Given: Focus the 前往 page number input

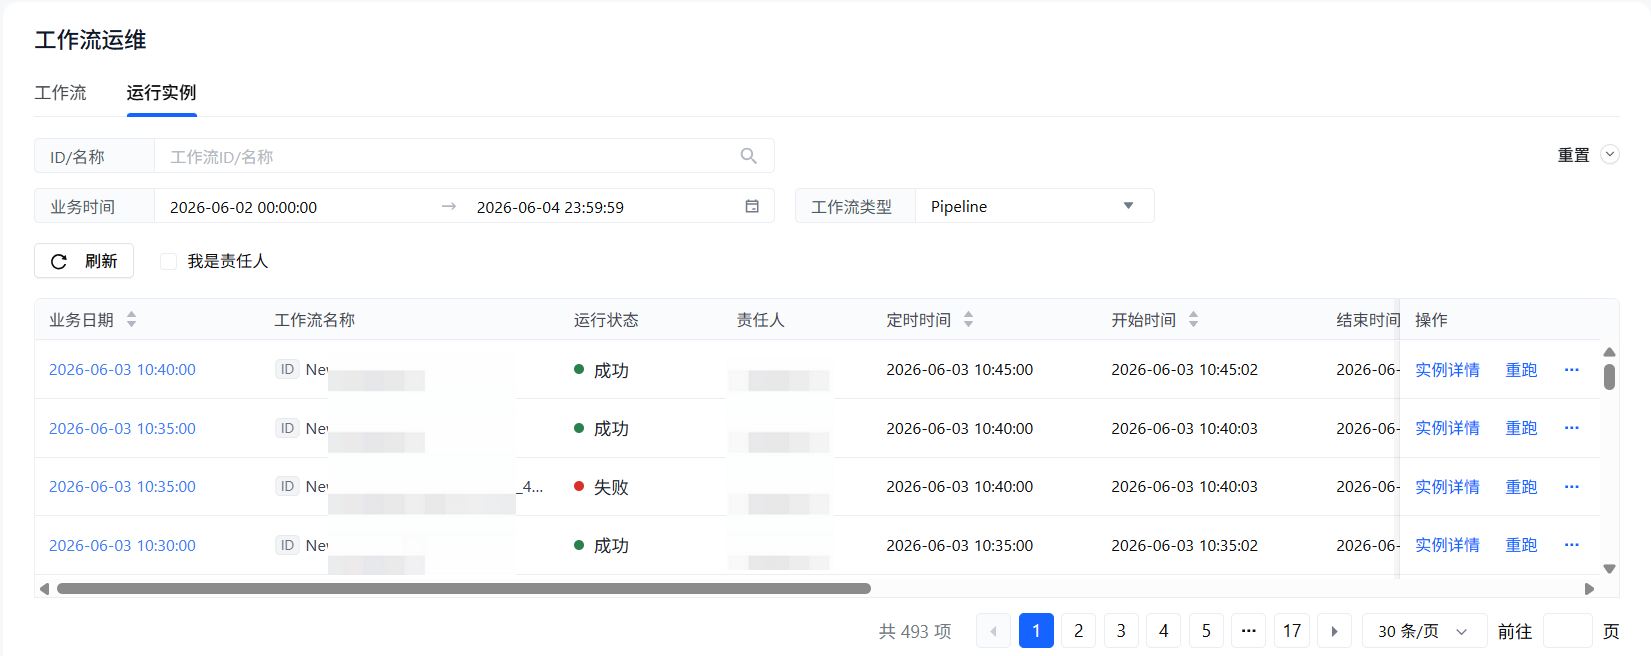Looking at the screenshot, I should point(1567,631).
